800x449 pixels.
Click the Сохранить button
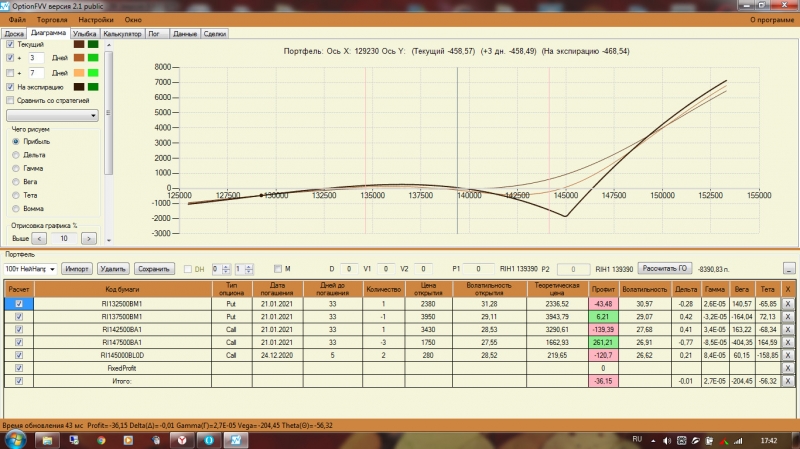click(154, 269)
